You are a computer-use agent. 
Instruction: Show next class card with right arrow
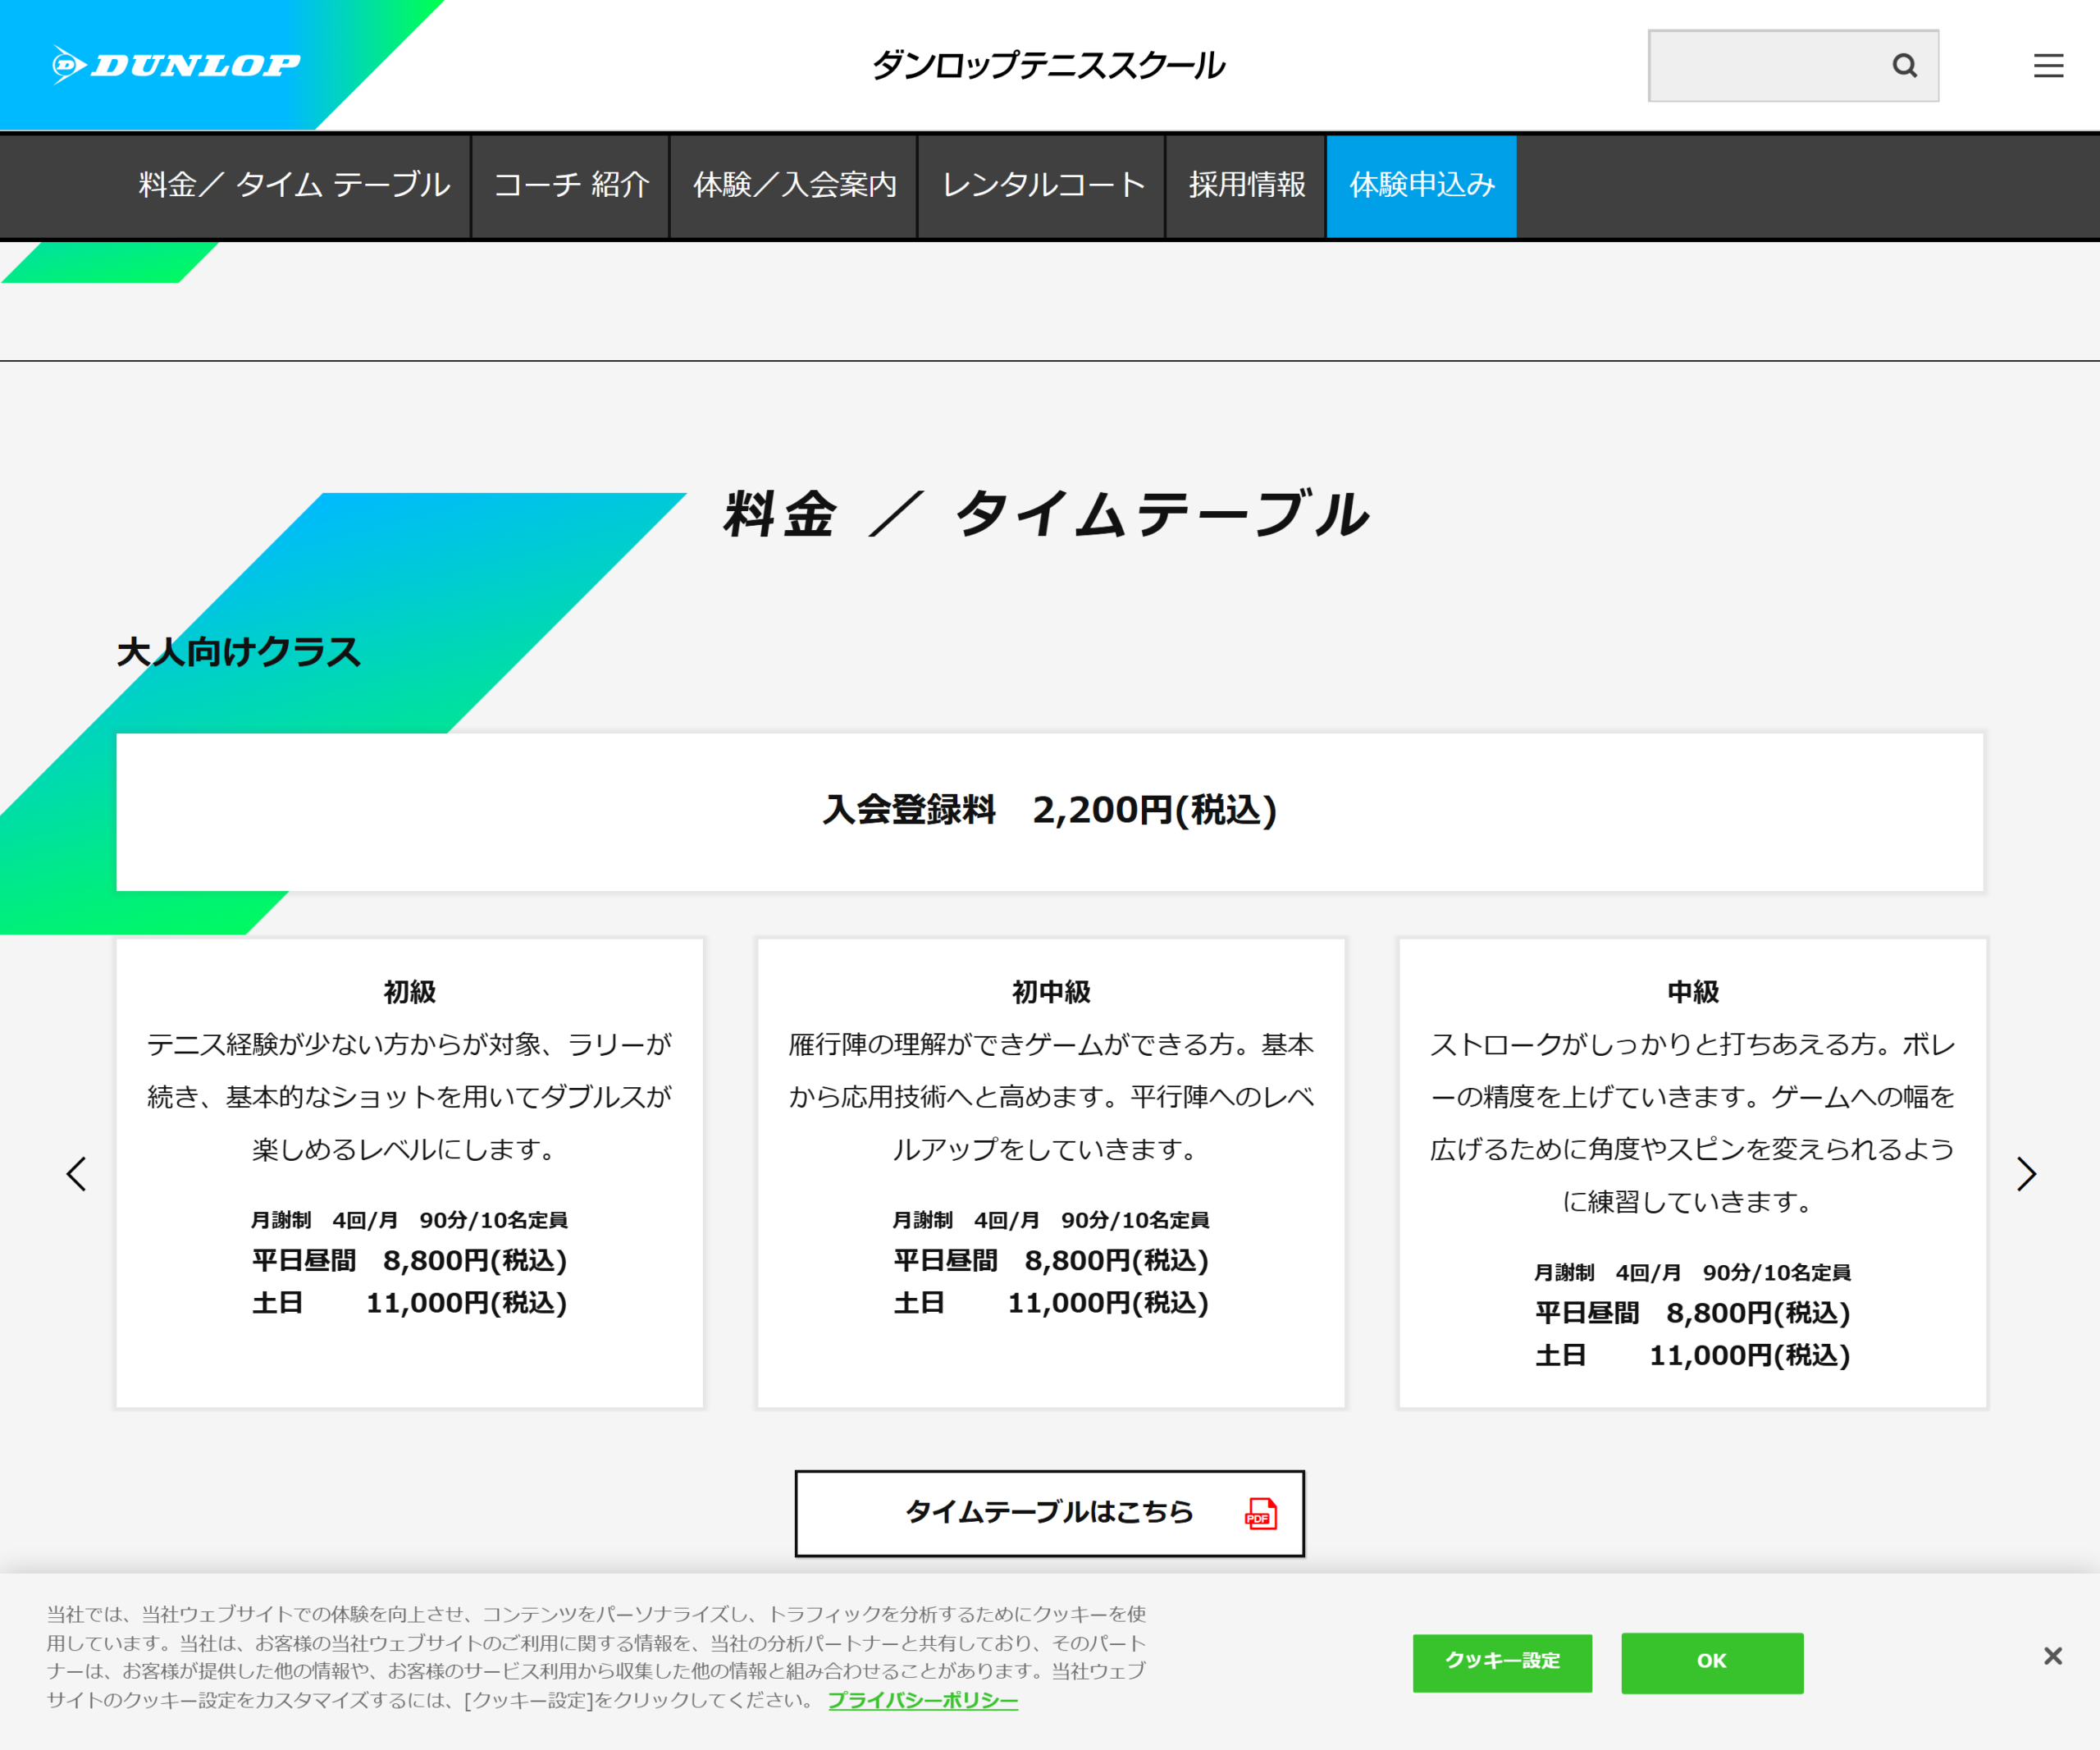pyautogui.click(x=2026, y=1173)
